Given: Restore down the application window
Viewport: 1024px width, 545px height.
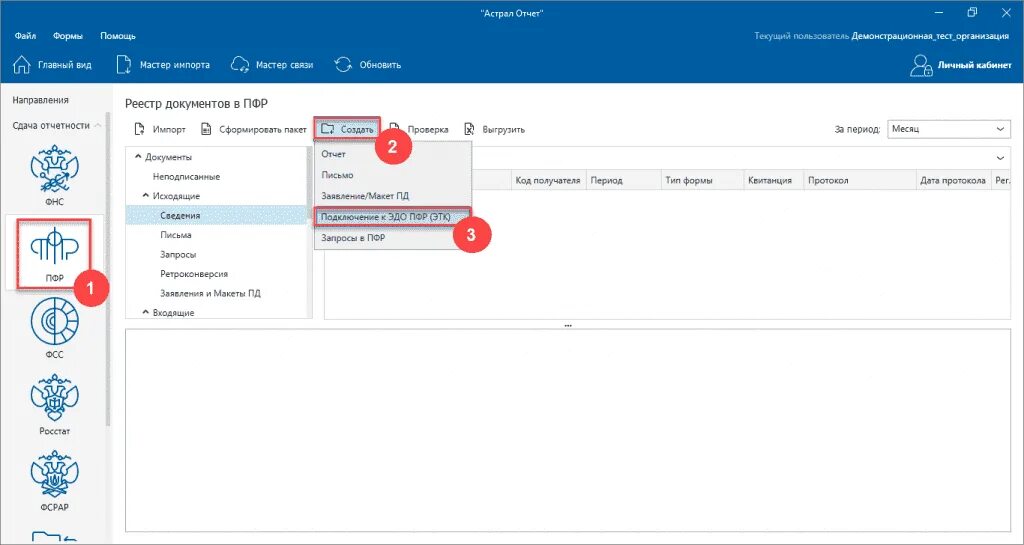Looking at the screenshot, I should coord(972,12).
